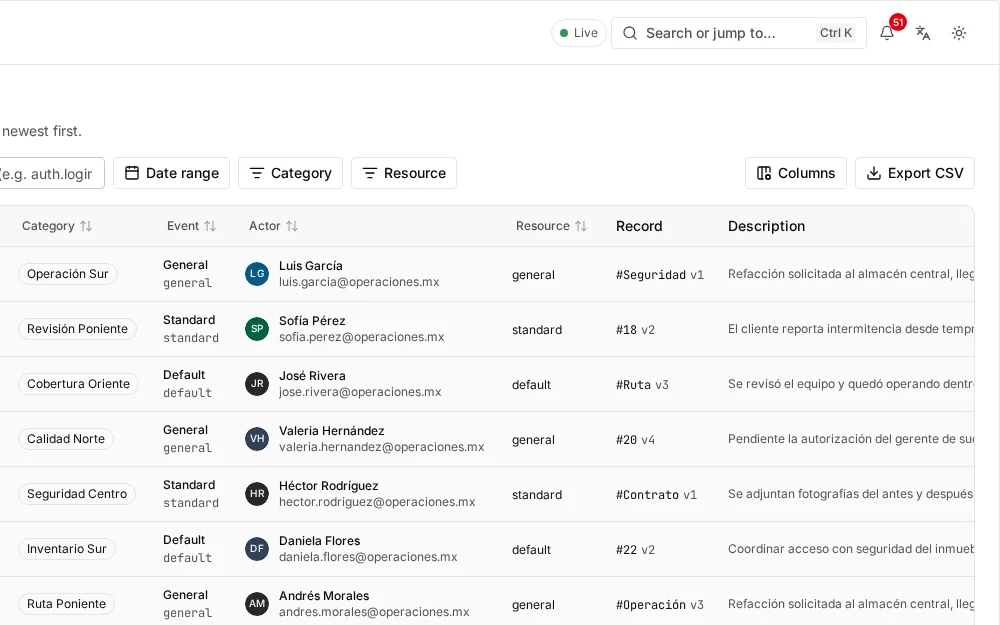Click the Description column header
1000x625 pixels.
(767, 226)
